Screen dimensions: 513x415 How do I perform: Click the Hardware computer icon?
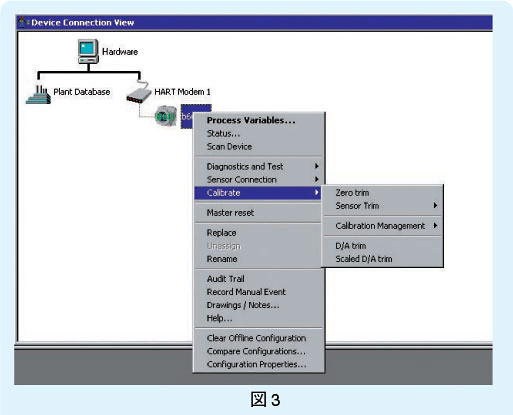[88, 51]
